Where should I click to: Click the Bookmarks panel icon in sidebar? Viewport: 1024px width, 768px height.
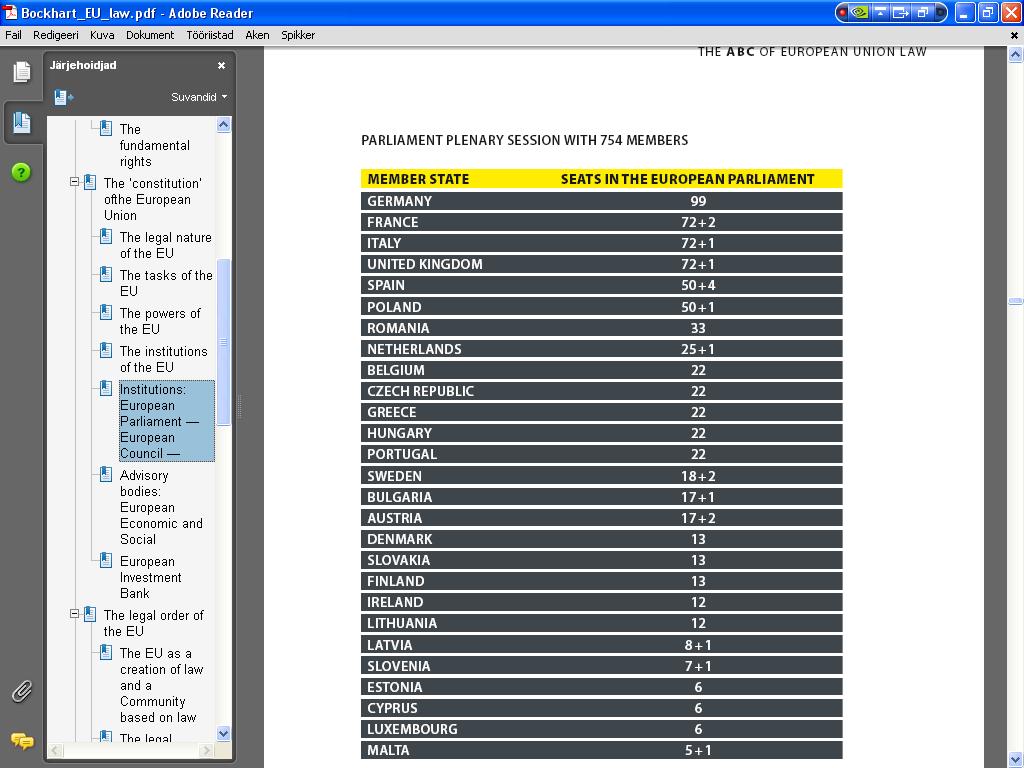tap(21, 123)
